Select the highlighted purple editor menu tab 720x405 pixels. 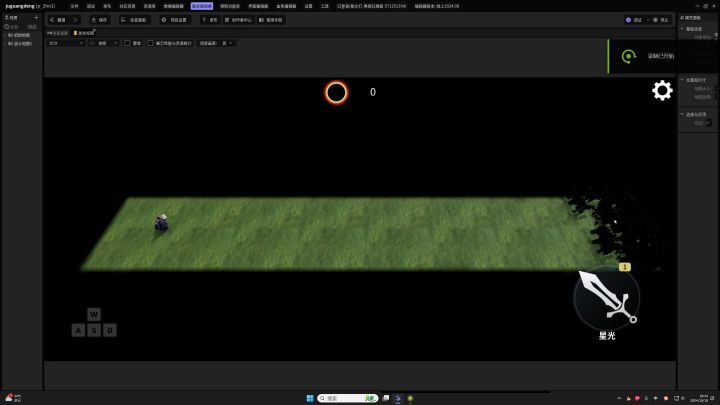click(202, 6)
